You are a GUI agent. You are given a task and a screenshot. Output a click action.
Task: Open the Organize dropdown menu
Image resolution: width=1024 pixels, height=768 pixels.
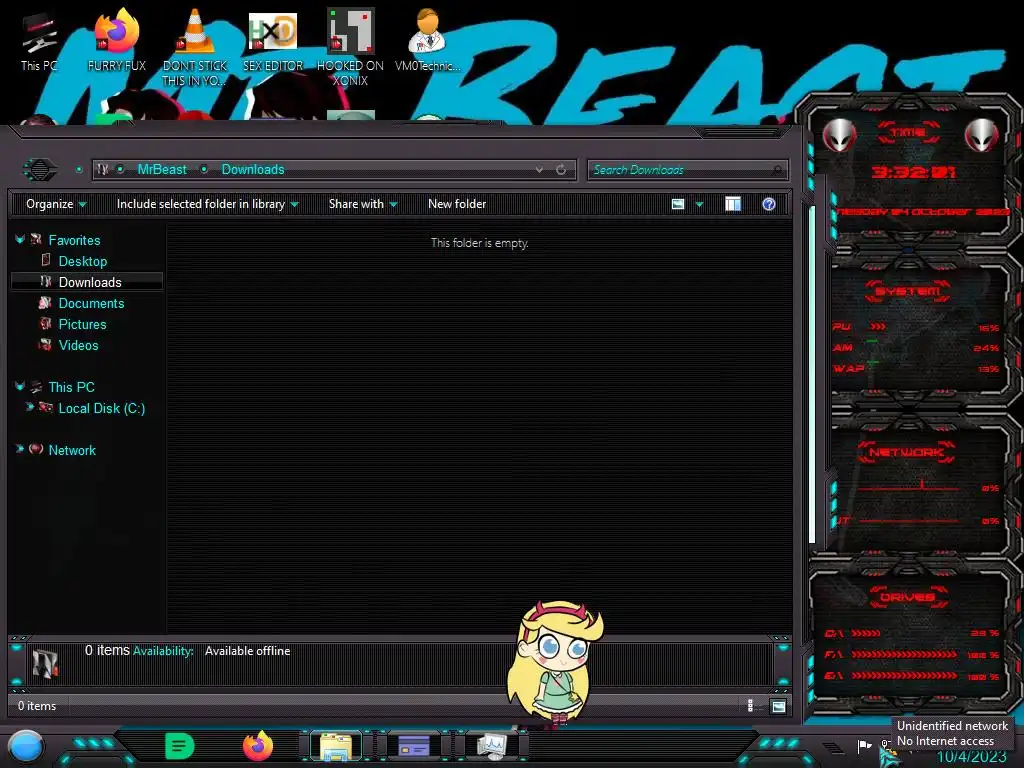click(56, 204)
